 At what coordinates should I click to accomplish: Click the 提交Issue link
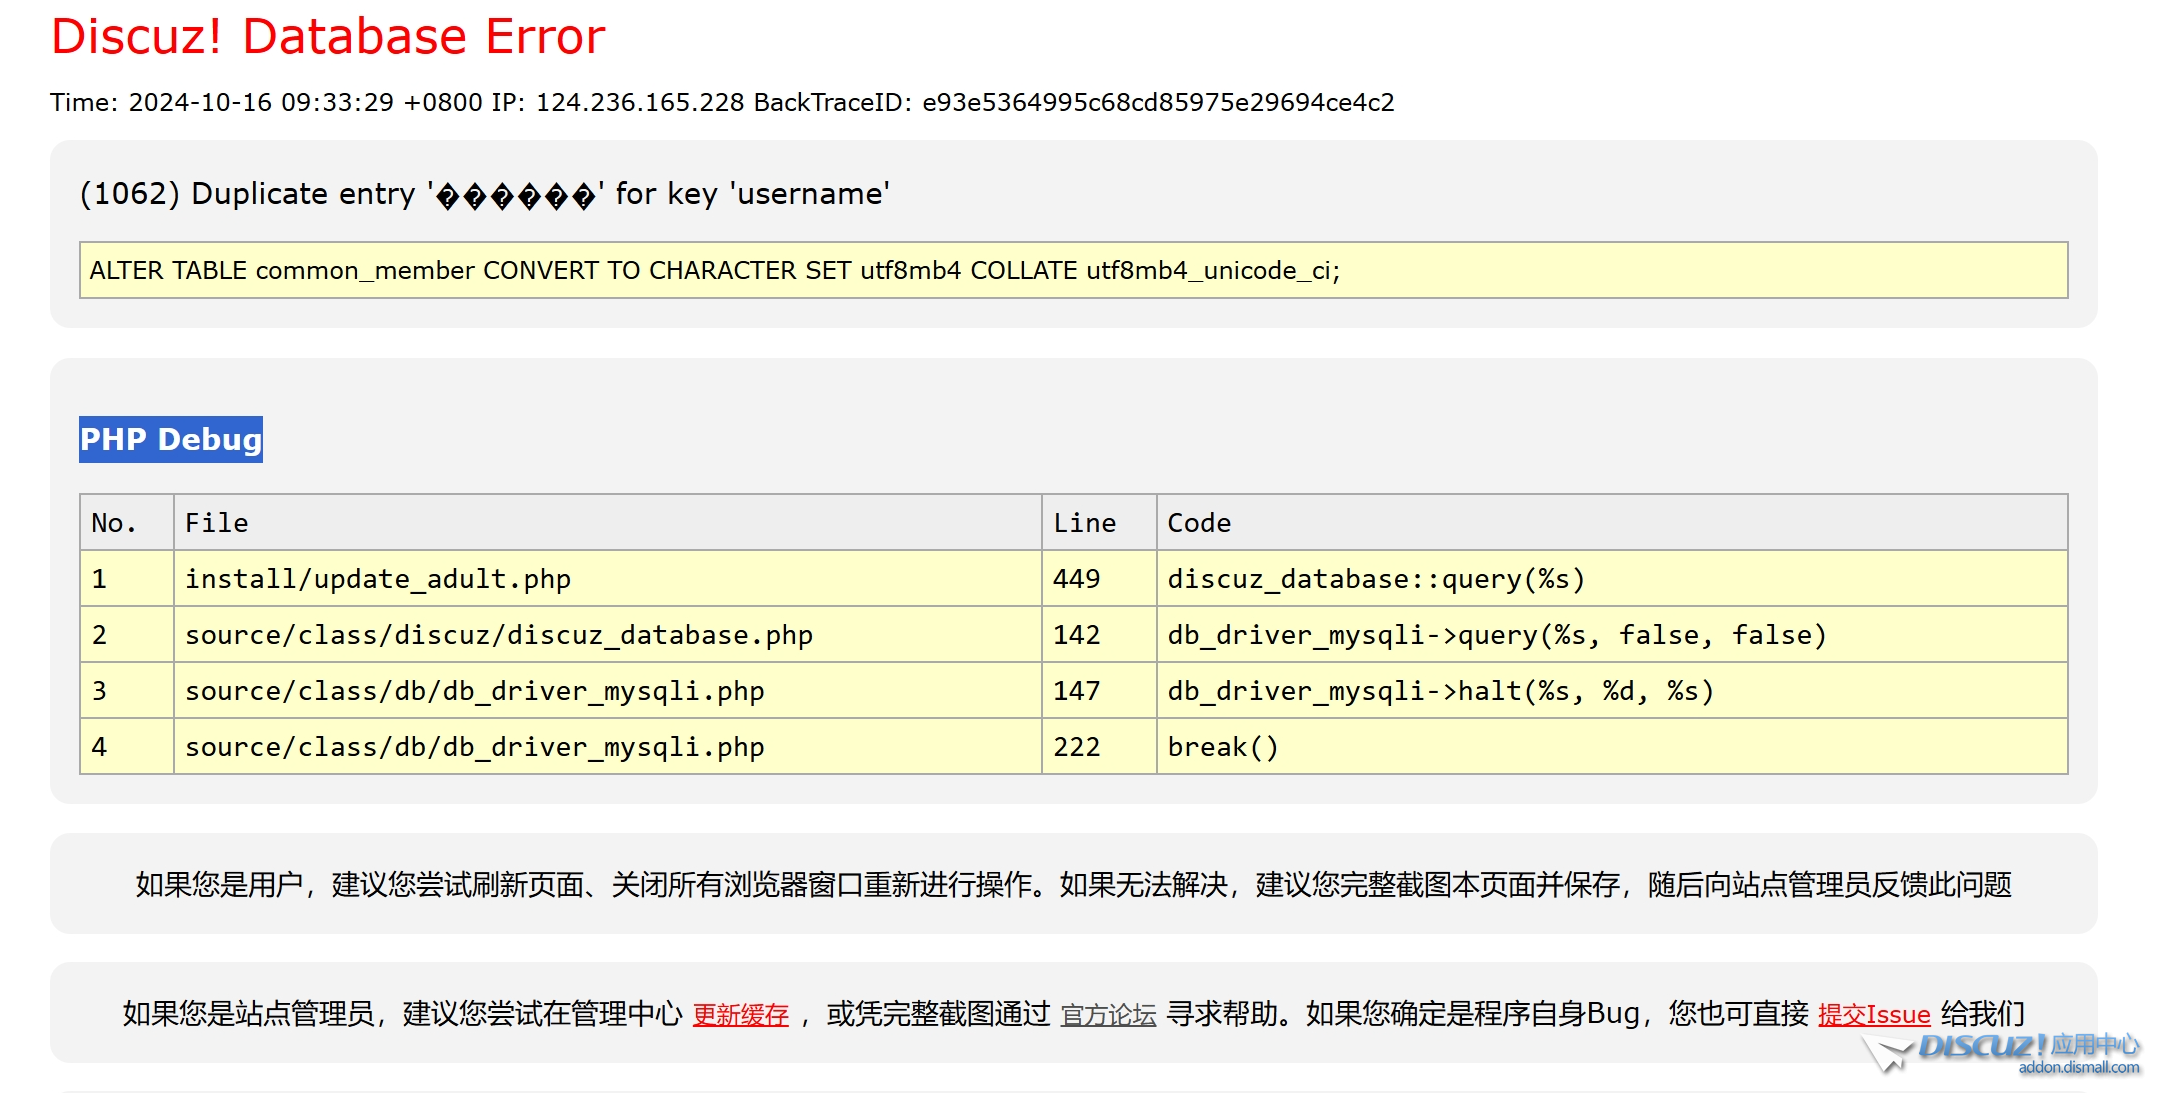1873,1015
